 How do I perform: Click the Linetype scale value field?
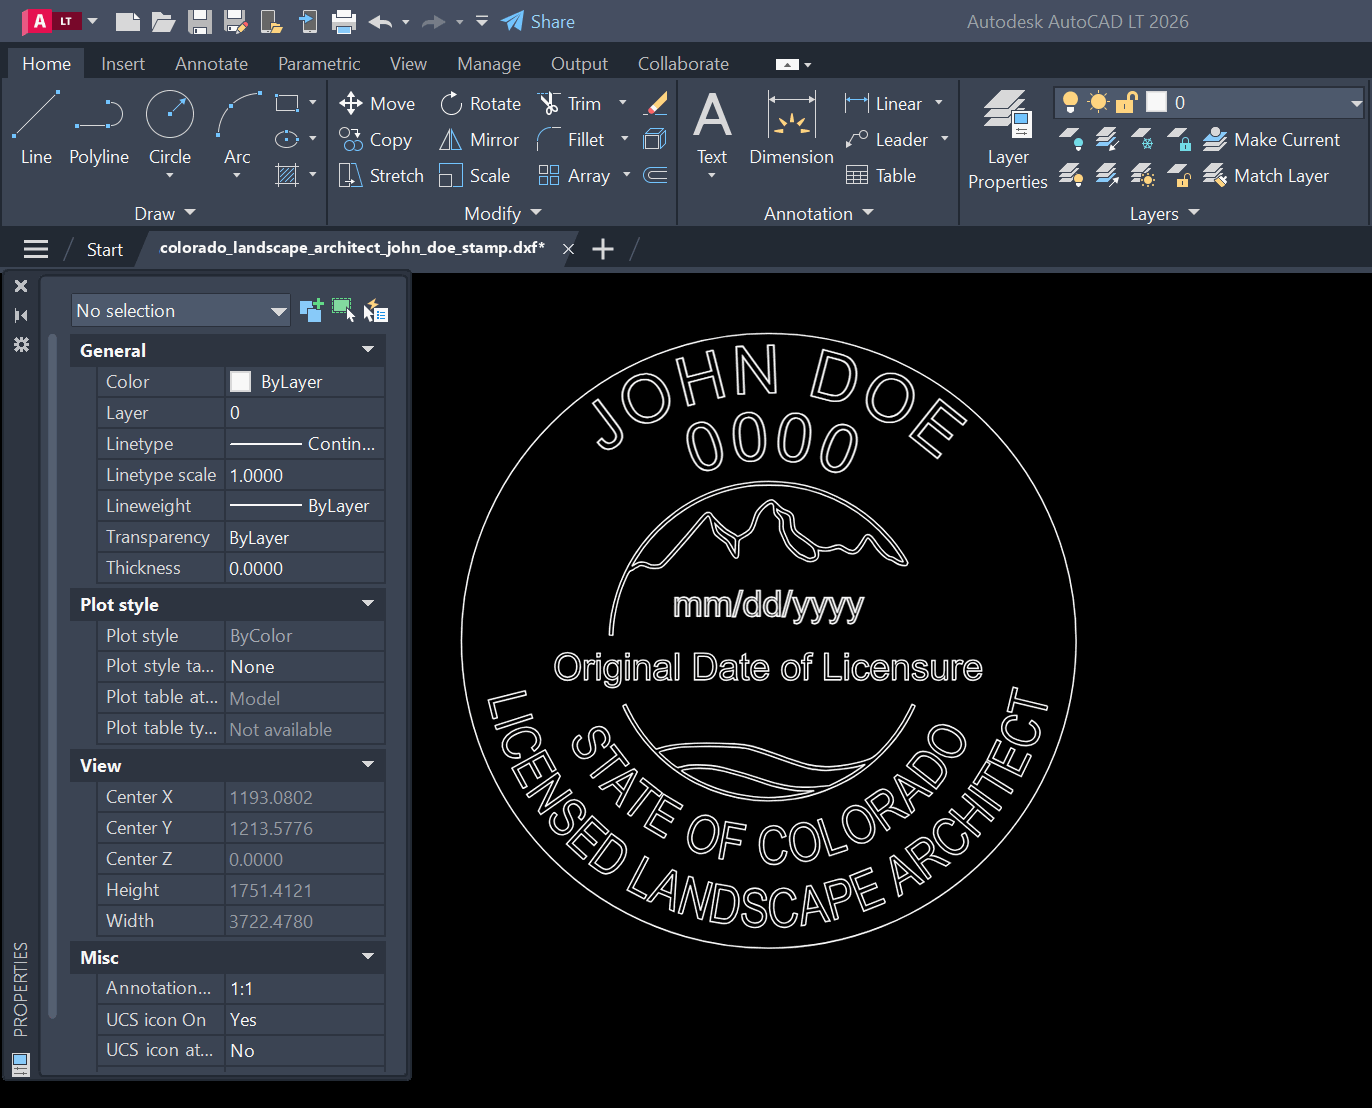pos(305,475)
